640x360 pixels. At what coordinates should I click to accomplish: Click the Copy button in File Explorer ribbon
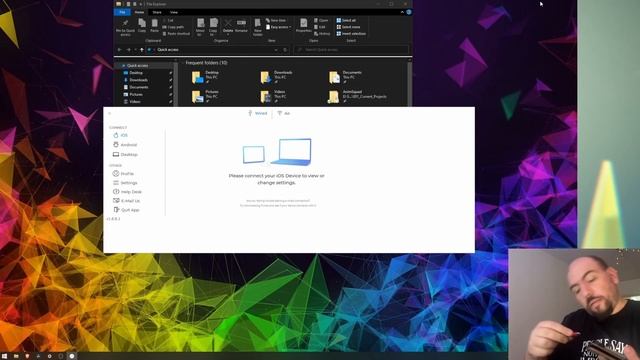[x=142, y=25]
